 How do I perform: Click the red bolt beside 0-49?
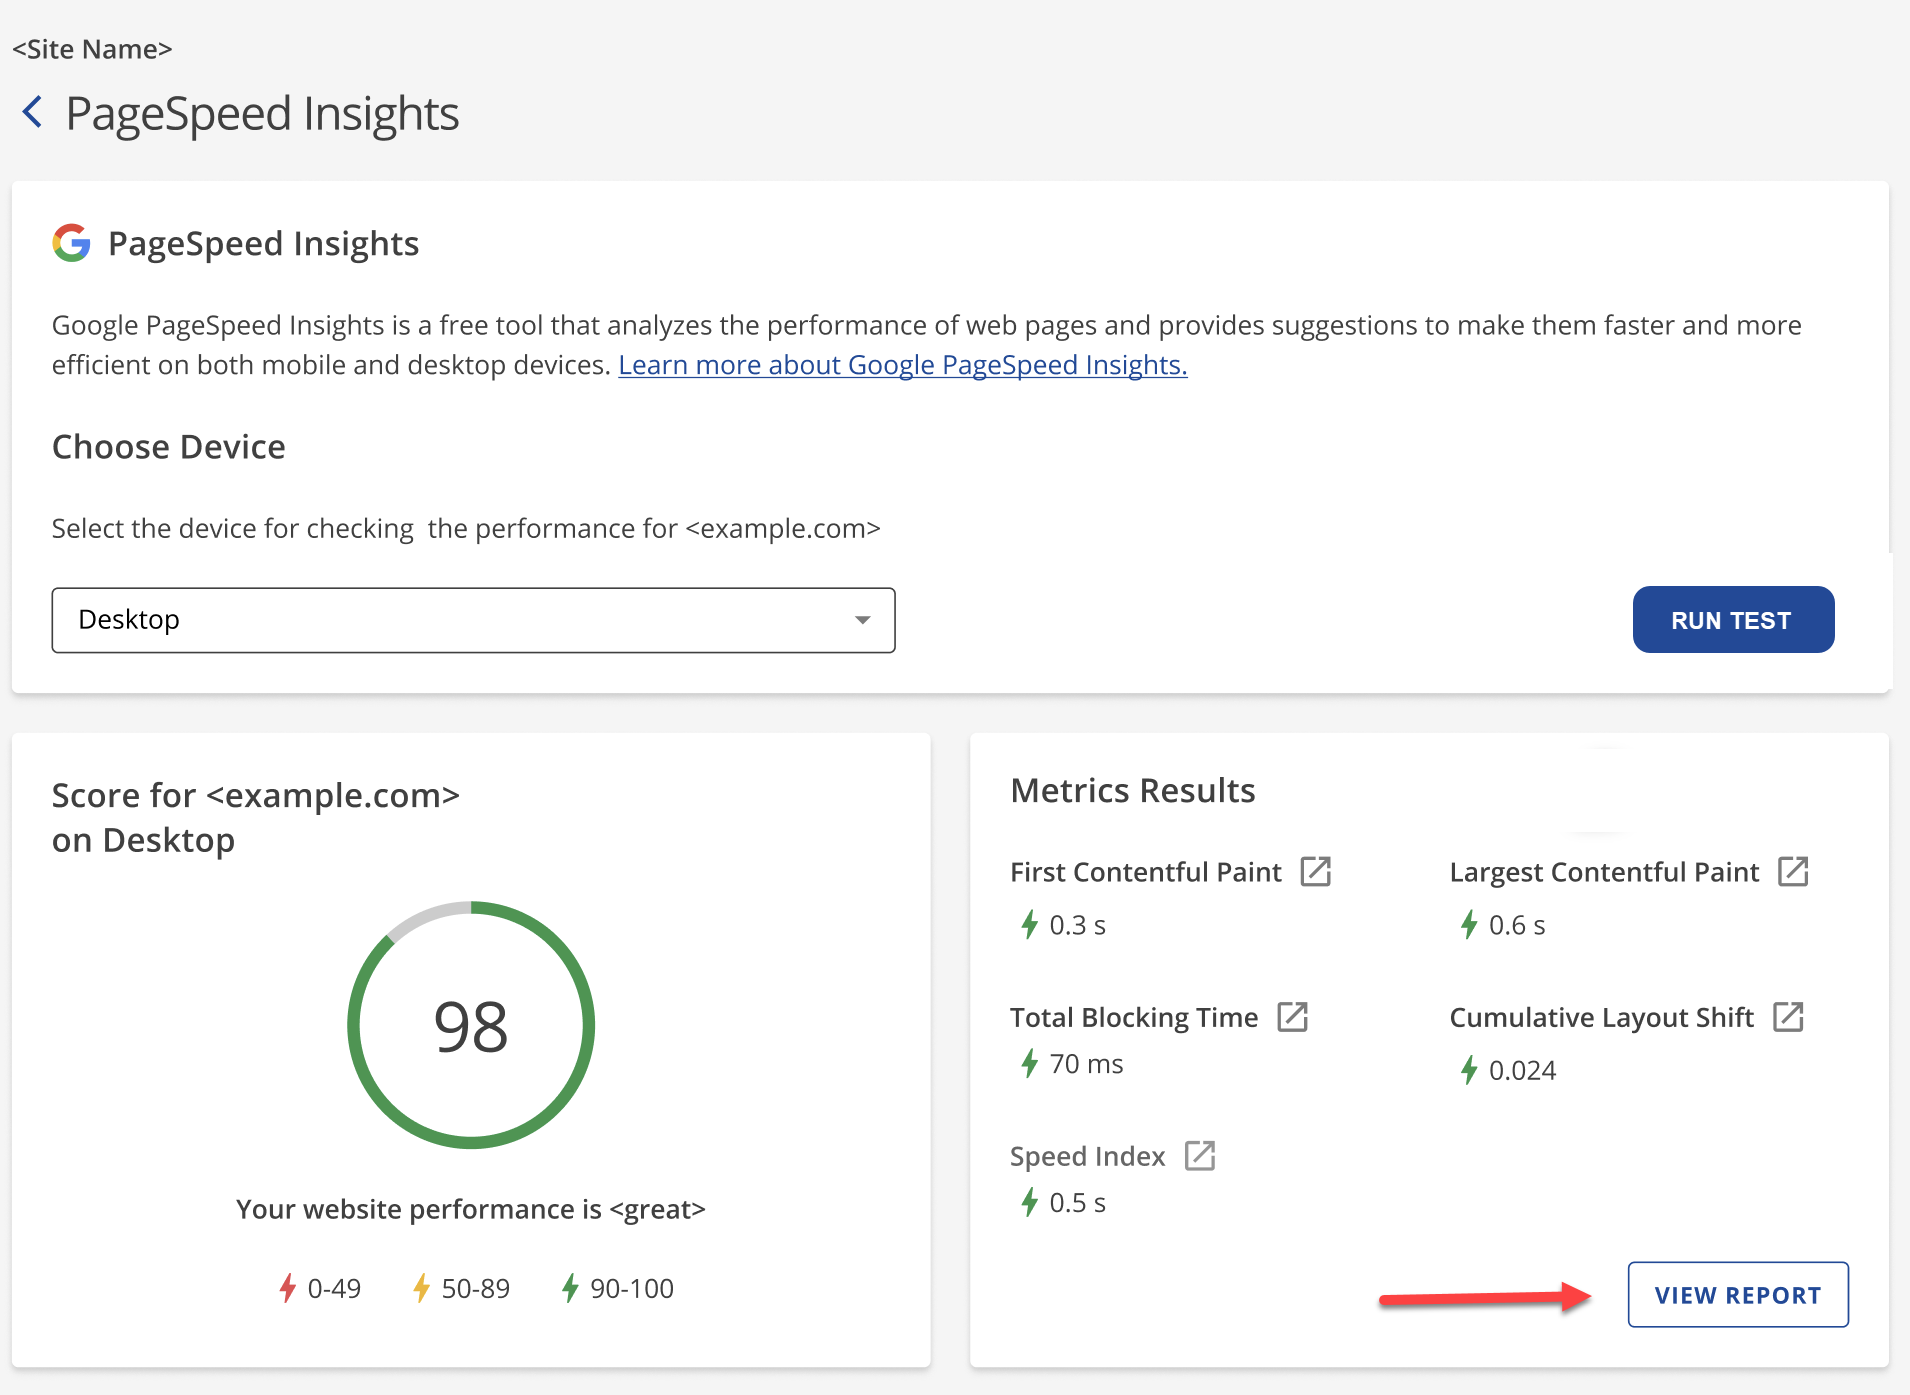(288, 1288)
